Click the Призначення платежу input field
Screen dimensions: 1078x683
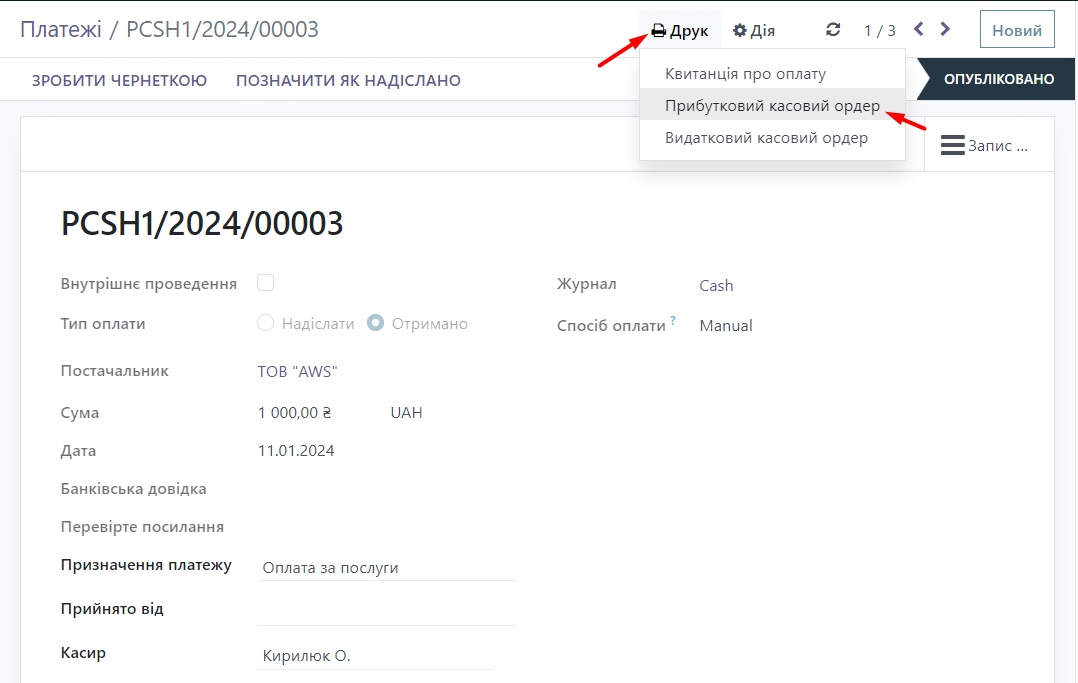[x=386, y=567]
